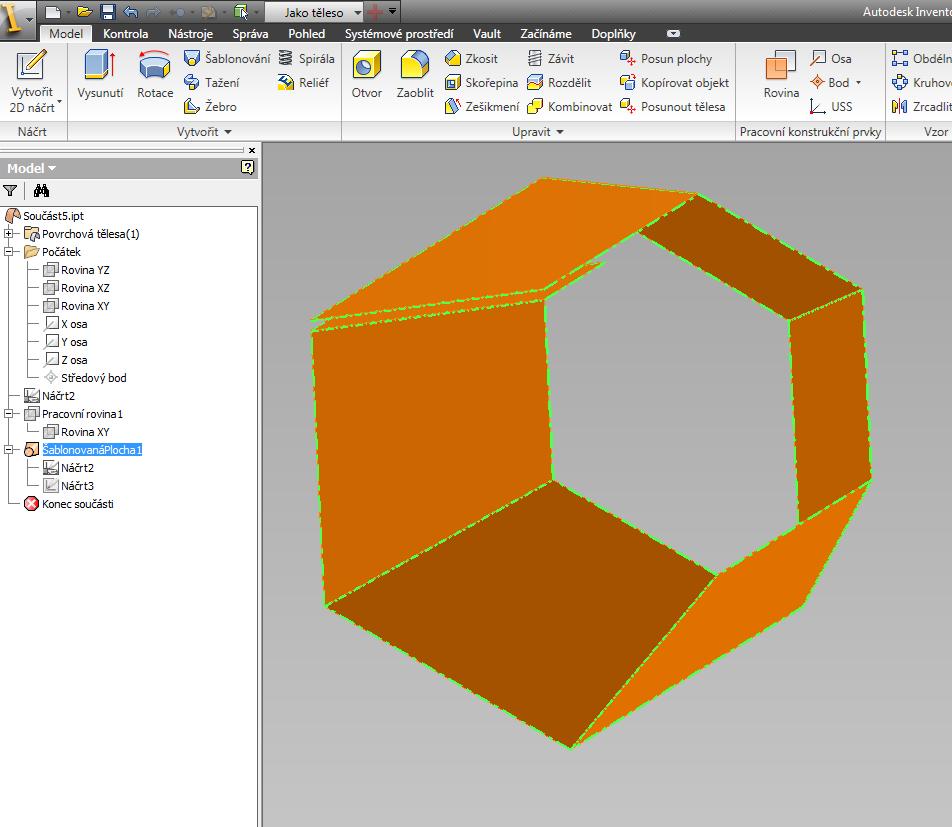Image resolution: width=952 pixels, height=827 pixels.
Task: Switch to the Nástroje ribbon tab
Action: [190, 34]
